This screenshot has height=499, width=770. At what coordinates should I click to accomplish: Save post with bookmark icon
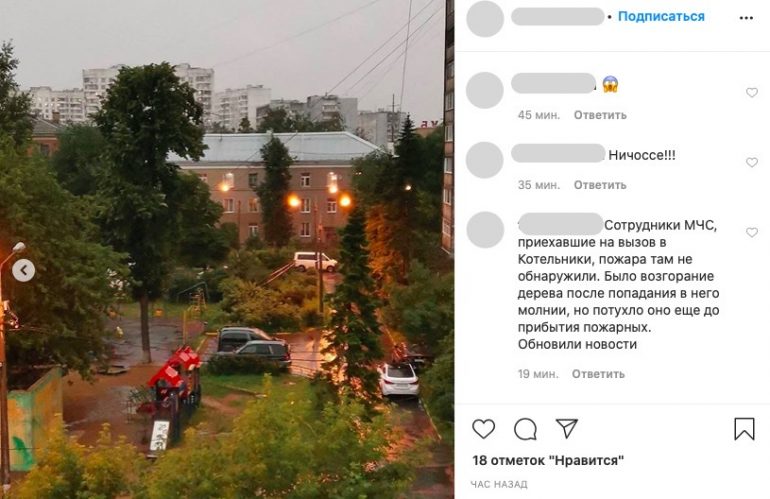[744, 429]
